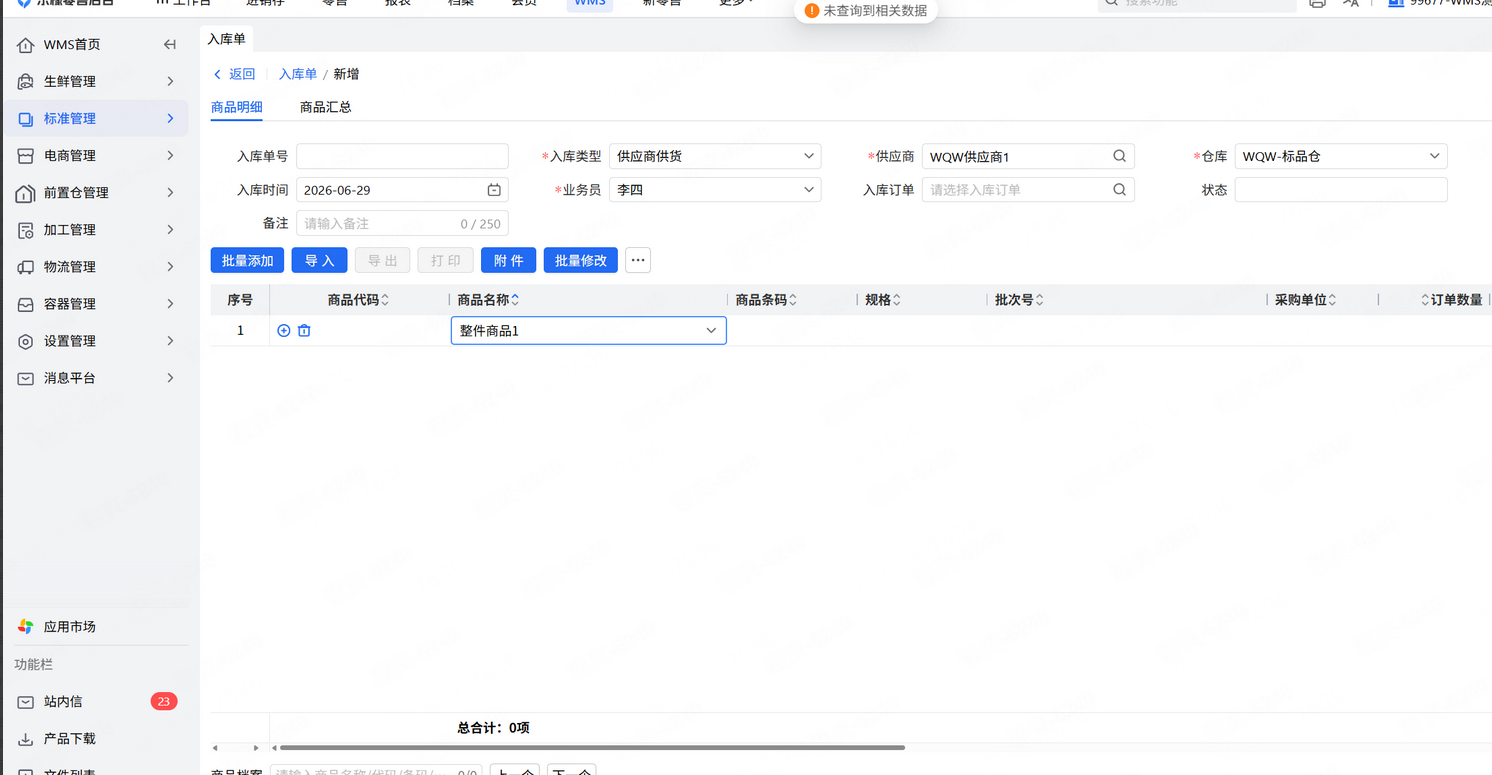The height and width of the screenshot is (775, 1492).
Task: Expand the 容器管理 submenu chevron
Action: pos(170,304)
